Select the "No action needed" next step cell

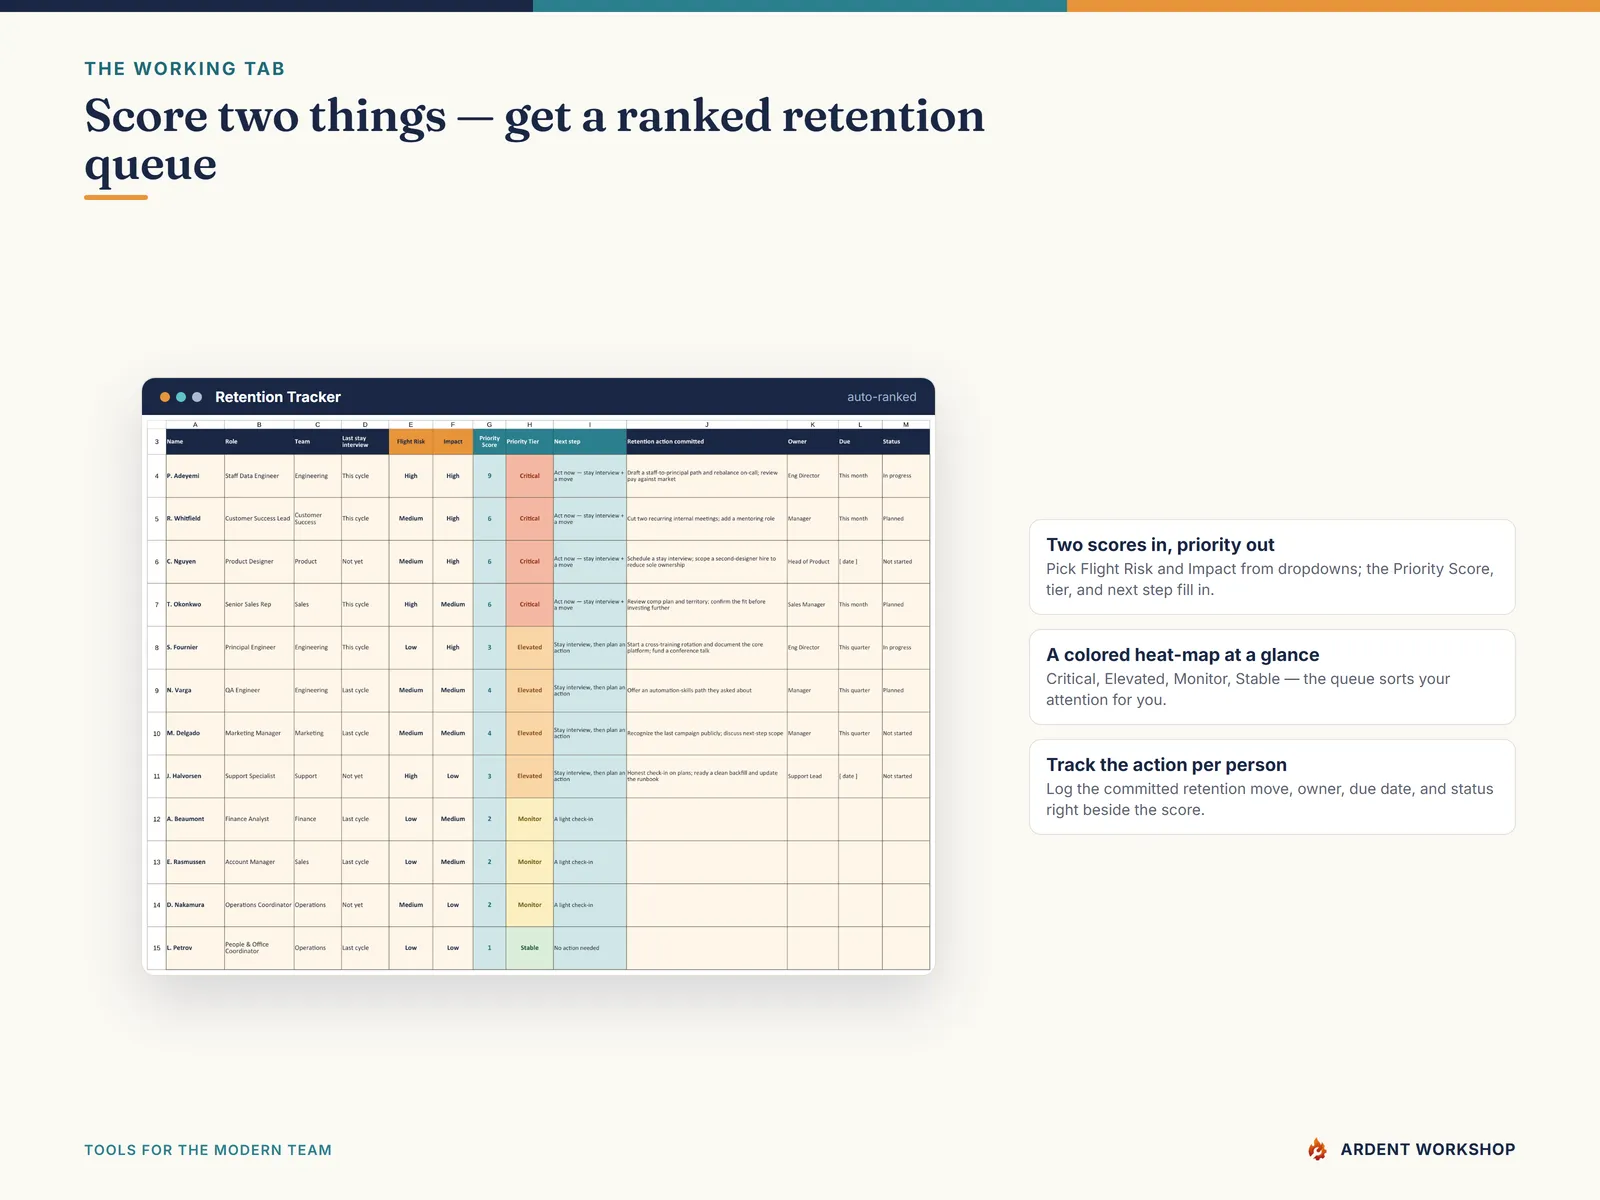[590, 948]
